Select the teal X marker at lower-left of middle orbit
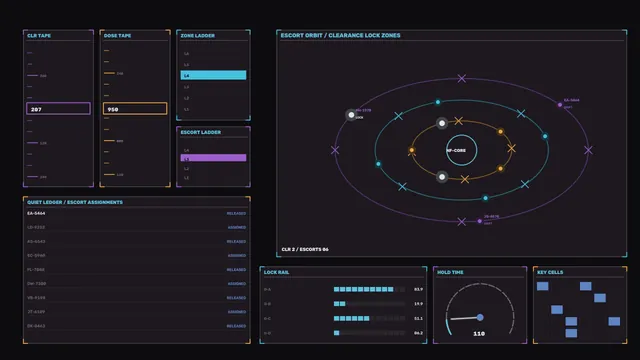 point(402,187)
